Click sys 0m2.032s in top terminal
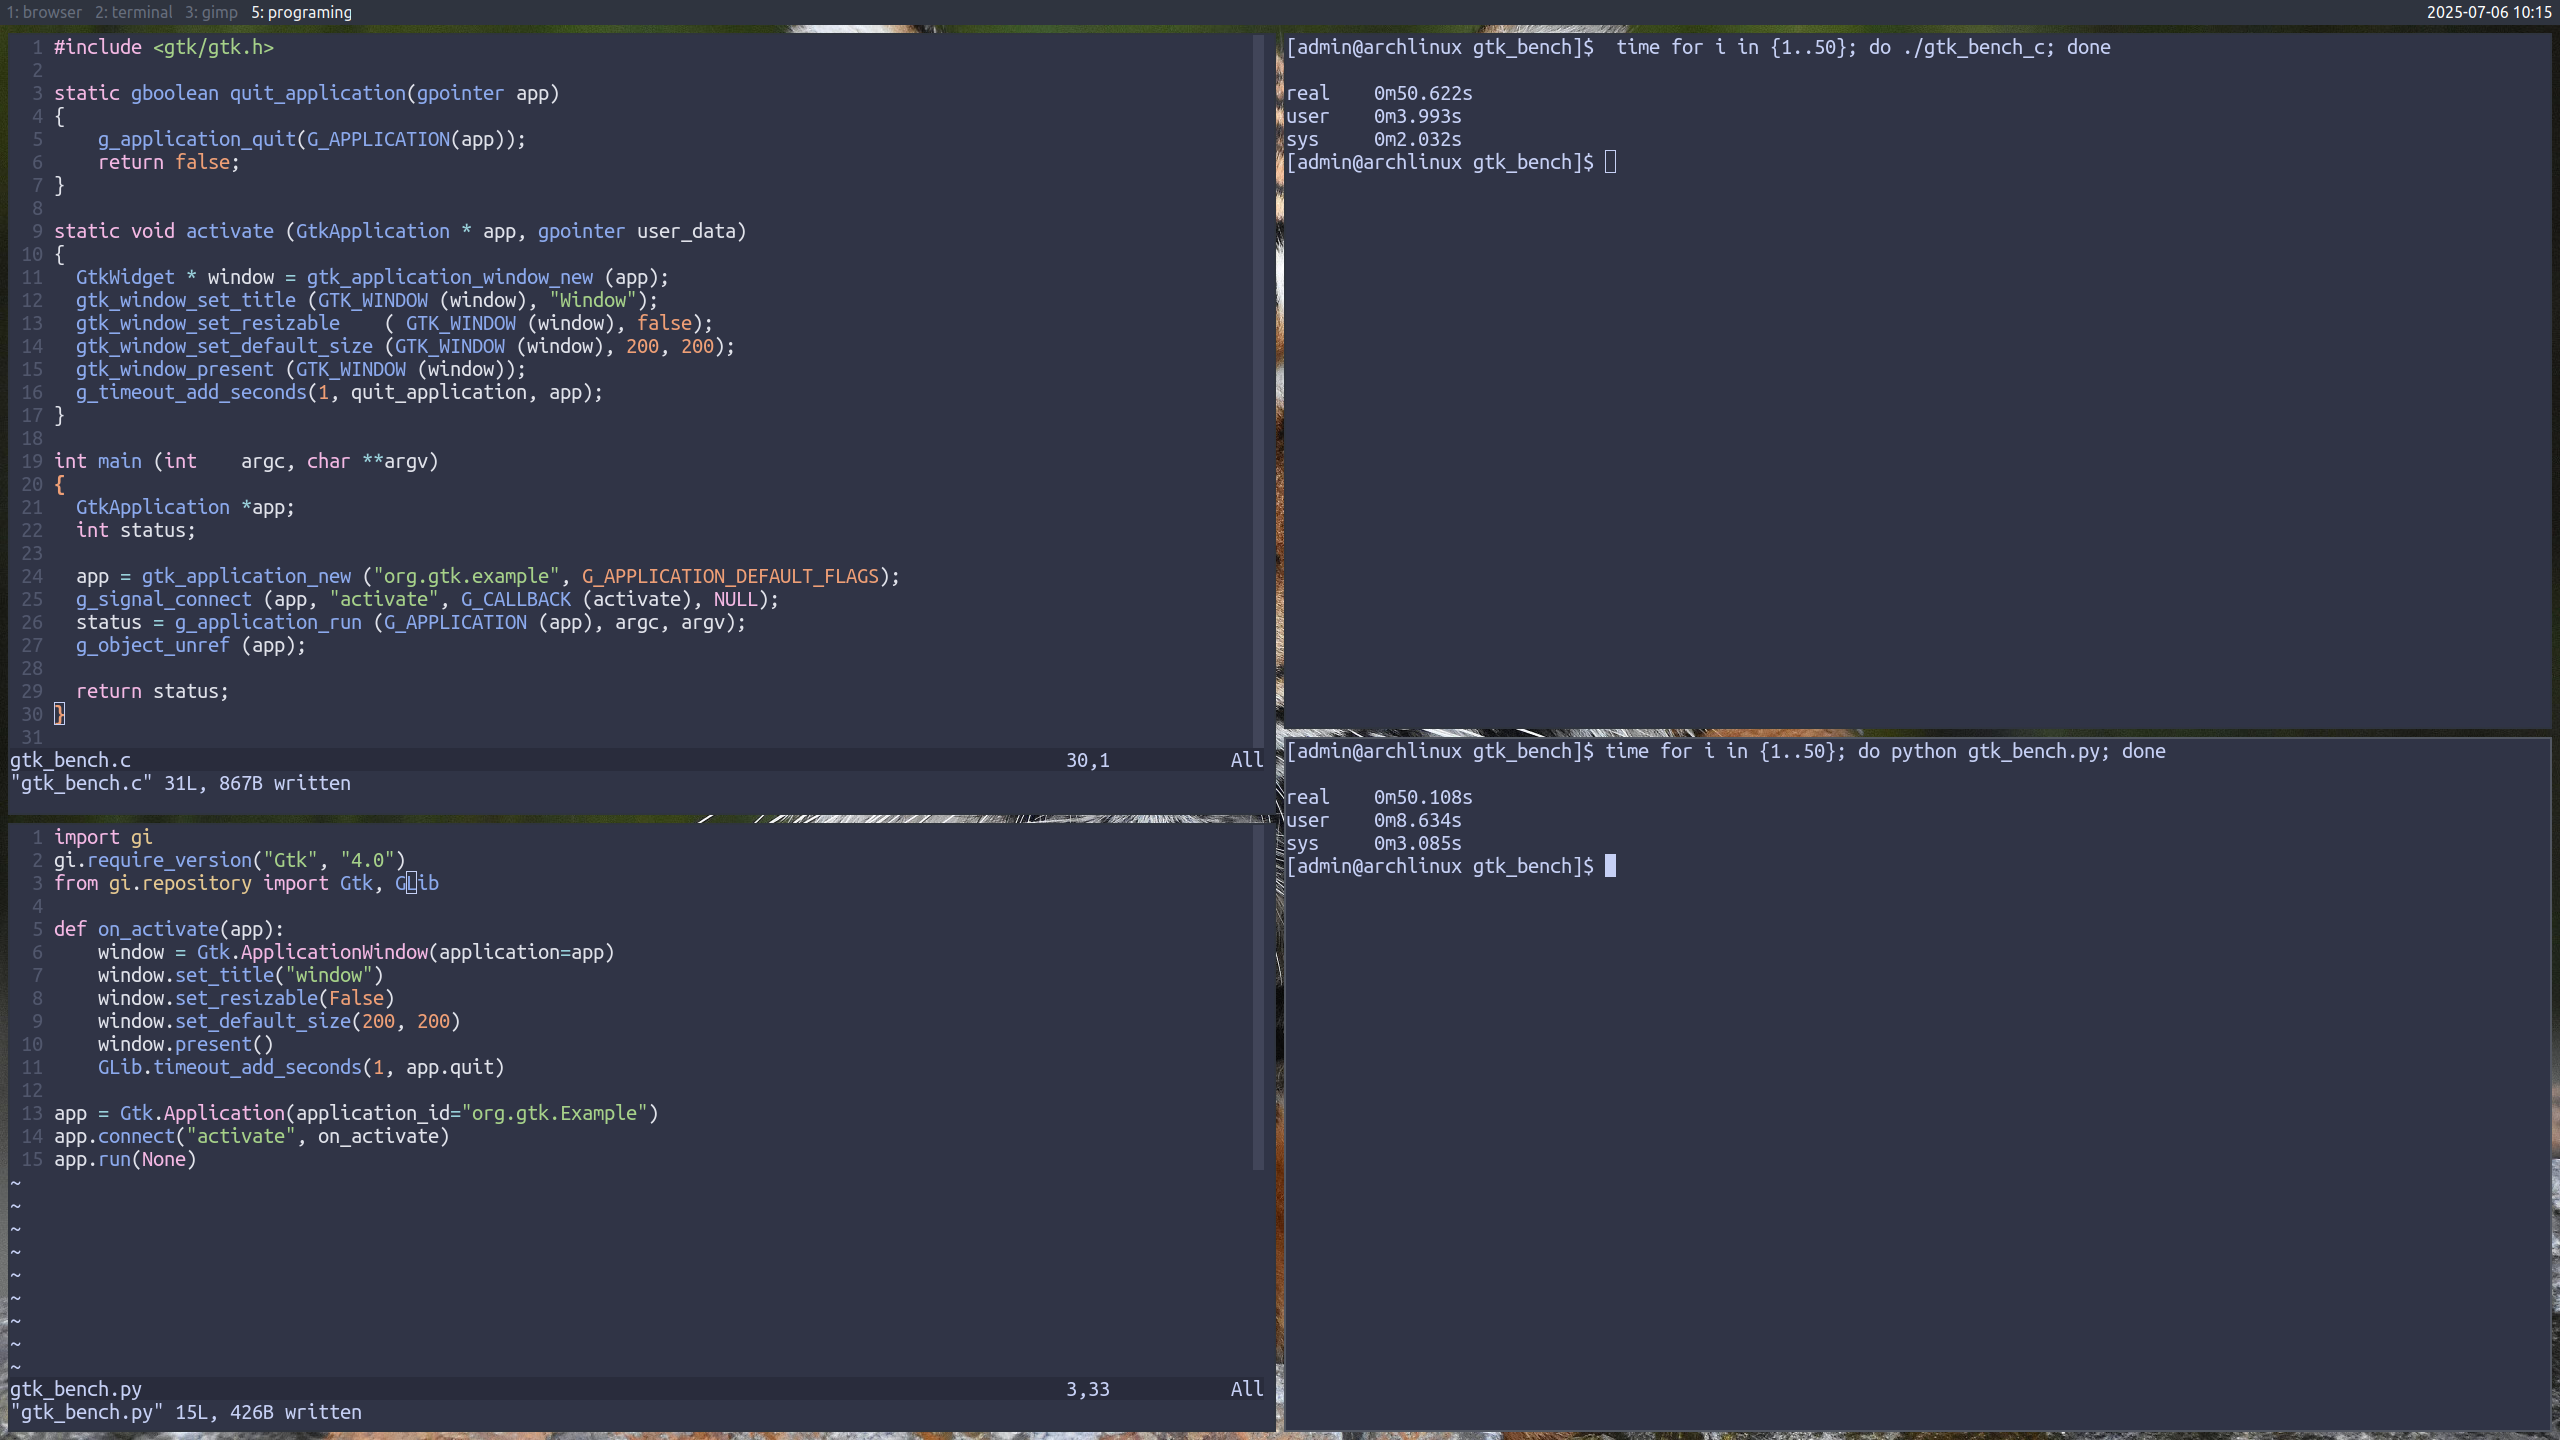This screenshot has width=2560, height=1440. (1374, 139)
